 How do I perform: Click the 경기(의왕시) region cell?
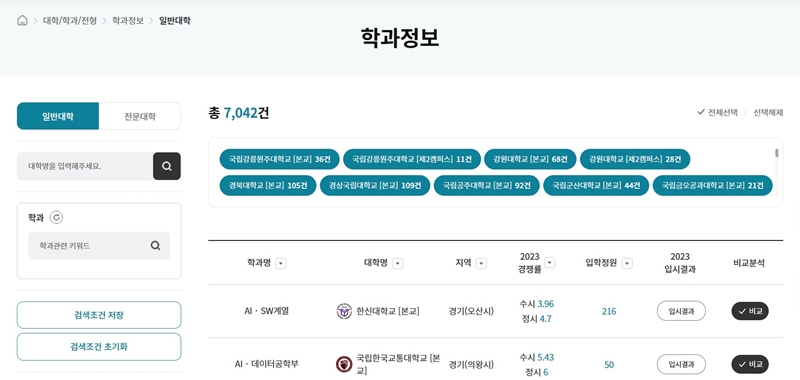click(x=471, y=364)
